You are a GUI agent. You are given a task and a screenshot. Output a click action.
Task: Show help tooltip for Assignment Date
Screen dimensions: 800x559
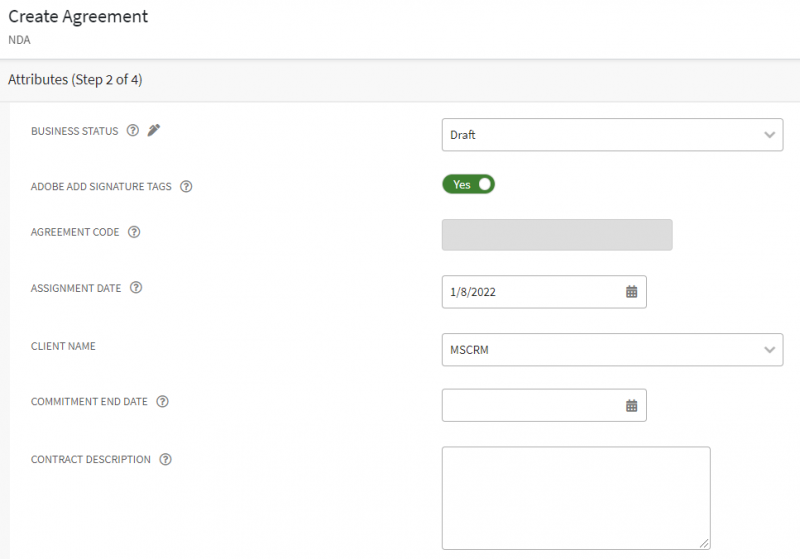[136, 288]
